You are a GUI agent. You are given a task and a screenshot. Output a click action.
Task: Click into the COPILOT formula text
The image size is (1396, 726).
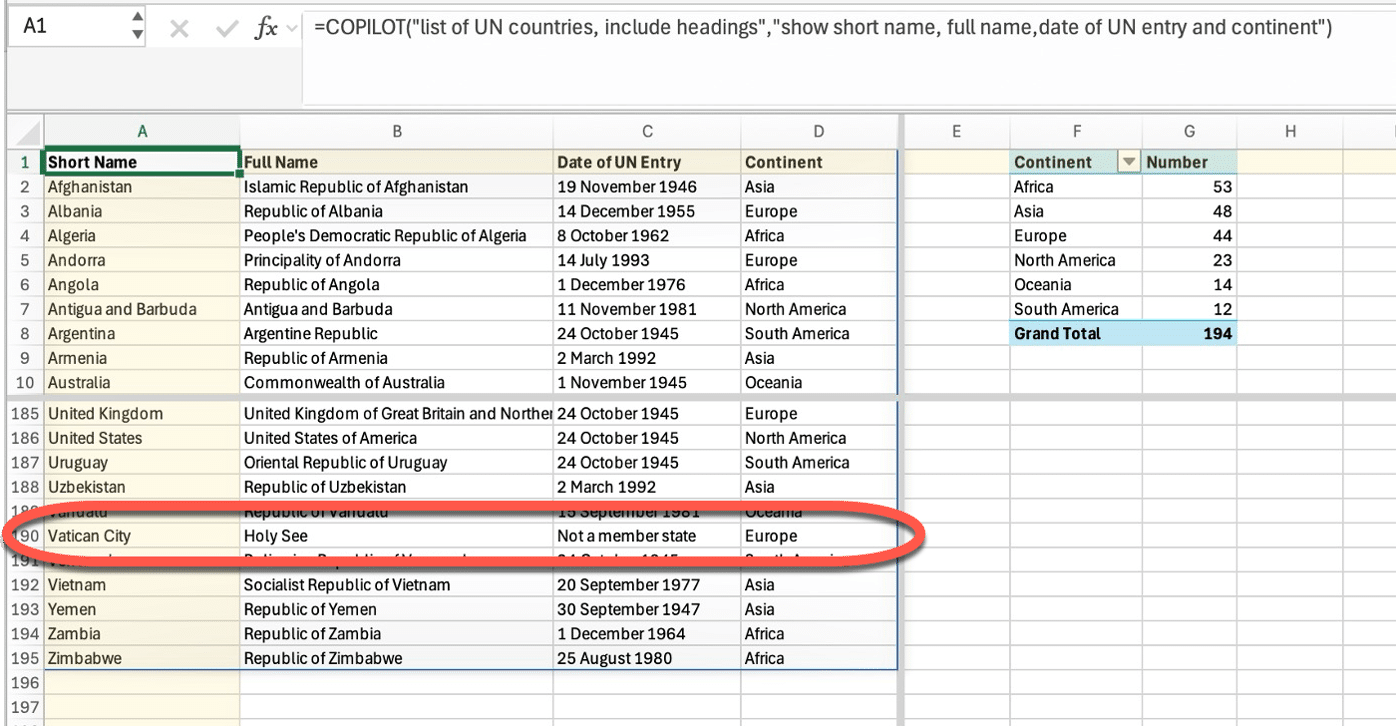pyautogui.click(x=820, y=28)
